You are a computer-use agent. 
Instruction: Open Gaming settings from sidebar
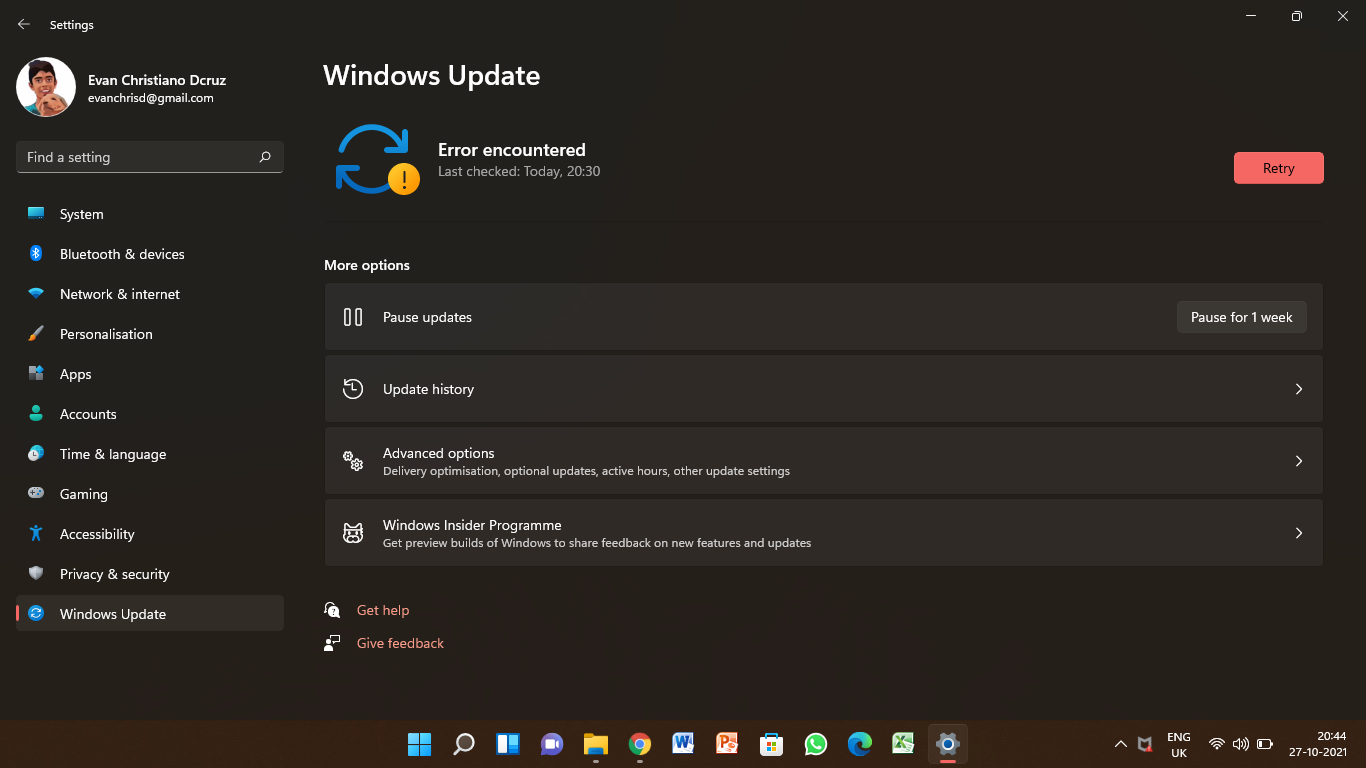point(82,493)
